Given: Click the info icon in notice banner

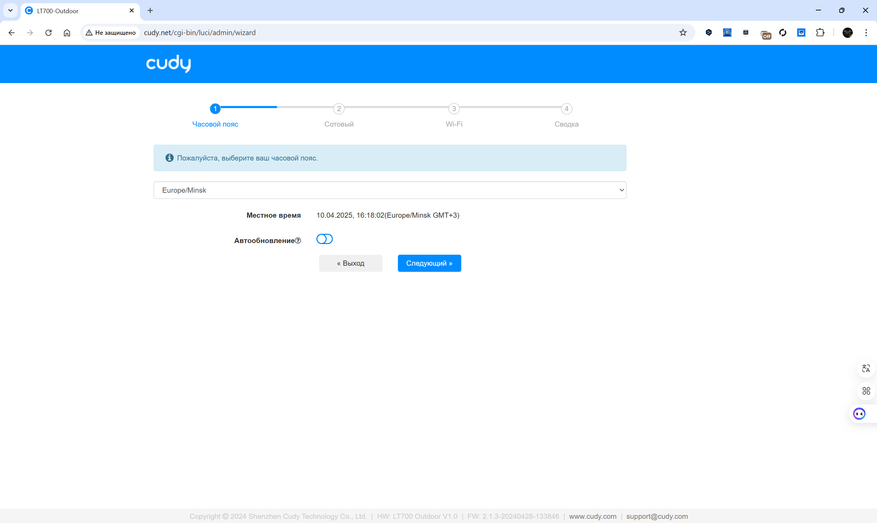Looking at the screenshot, I should [x=169, y=158].
